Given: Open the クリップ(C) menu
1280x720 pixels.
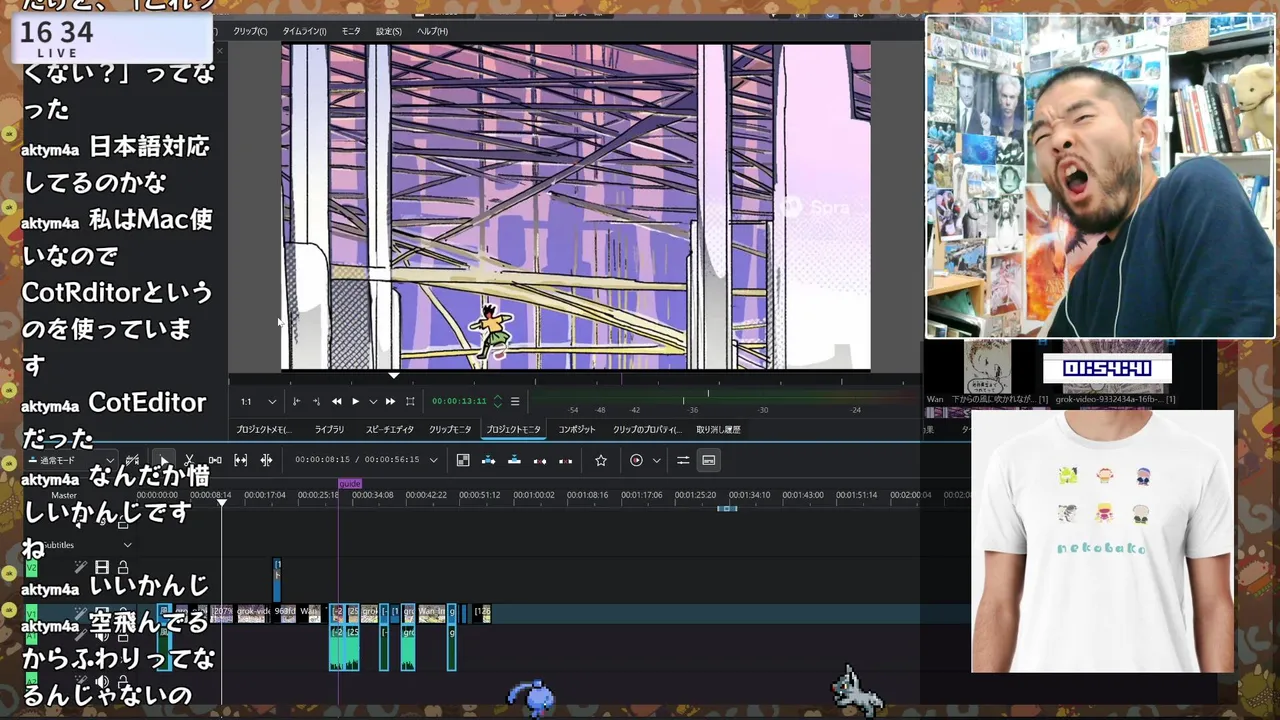Looking at the screenshot, I should pos(250,31).
